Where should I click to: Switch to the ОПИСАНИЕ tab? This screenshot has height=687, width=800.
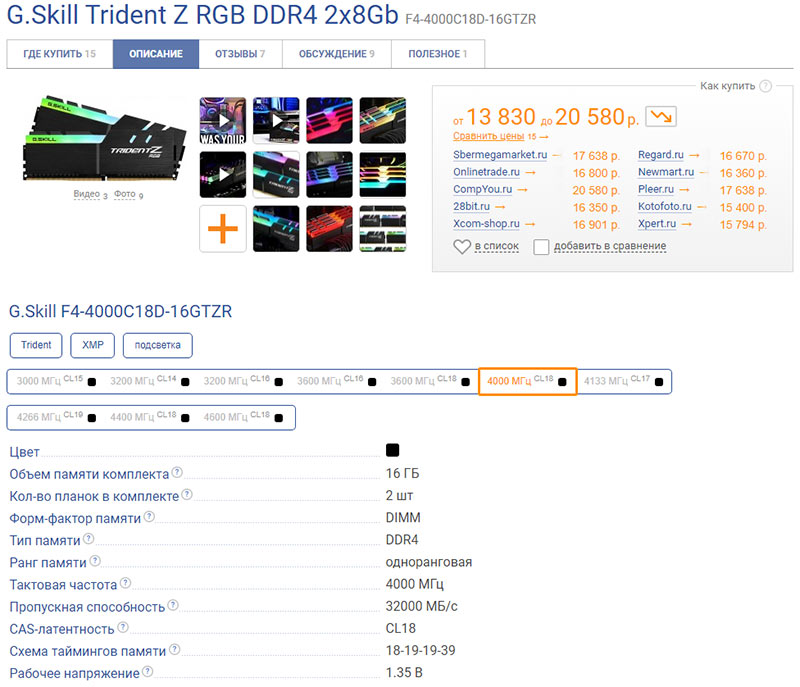pyautogui.click(x=156, y=54)
